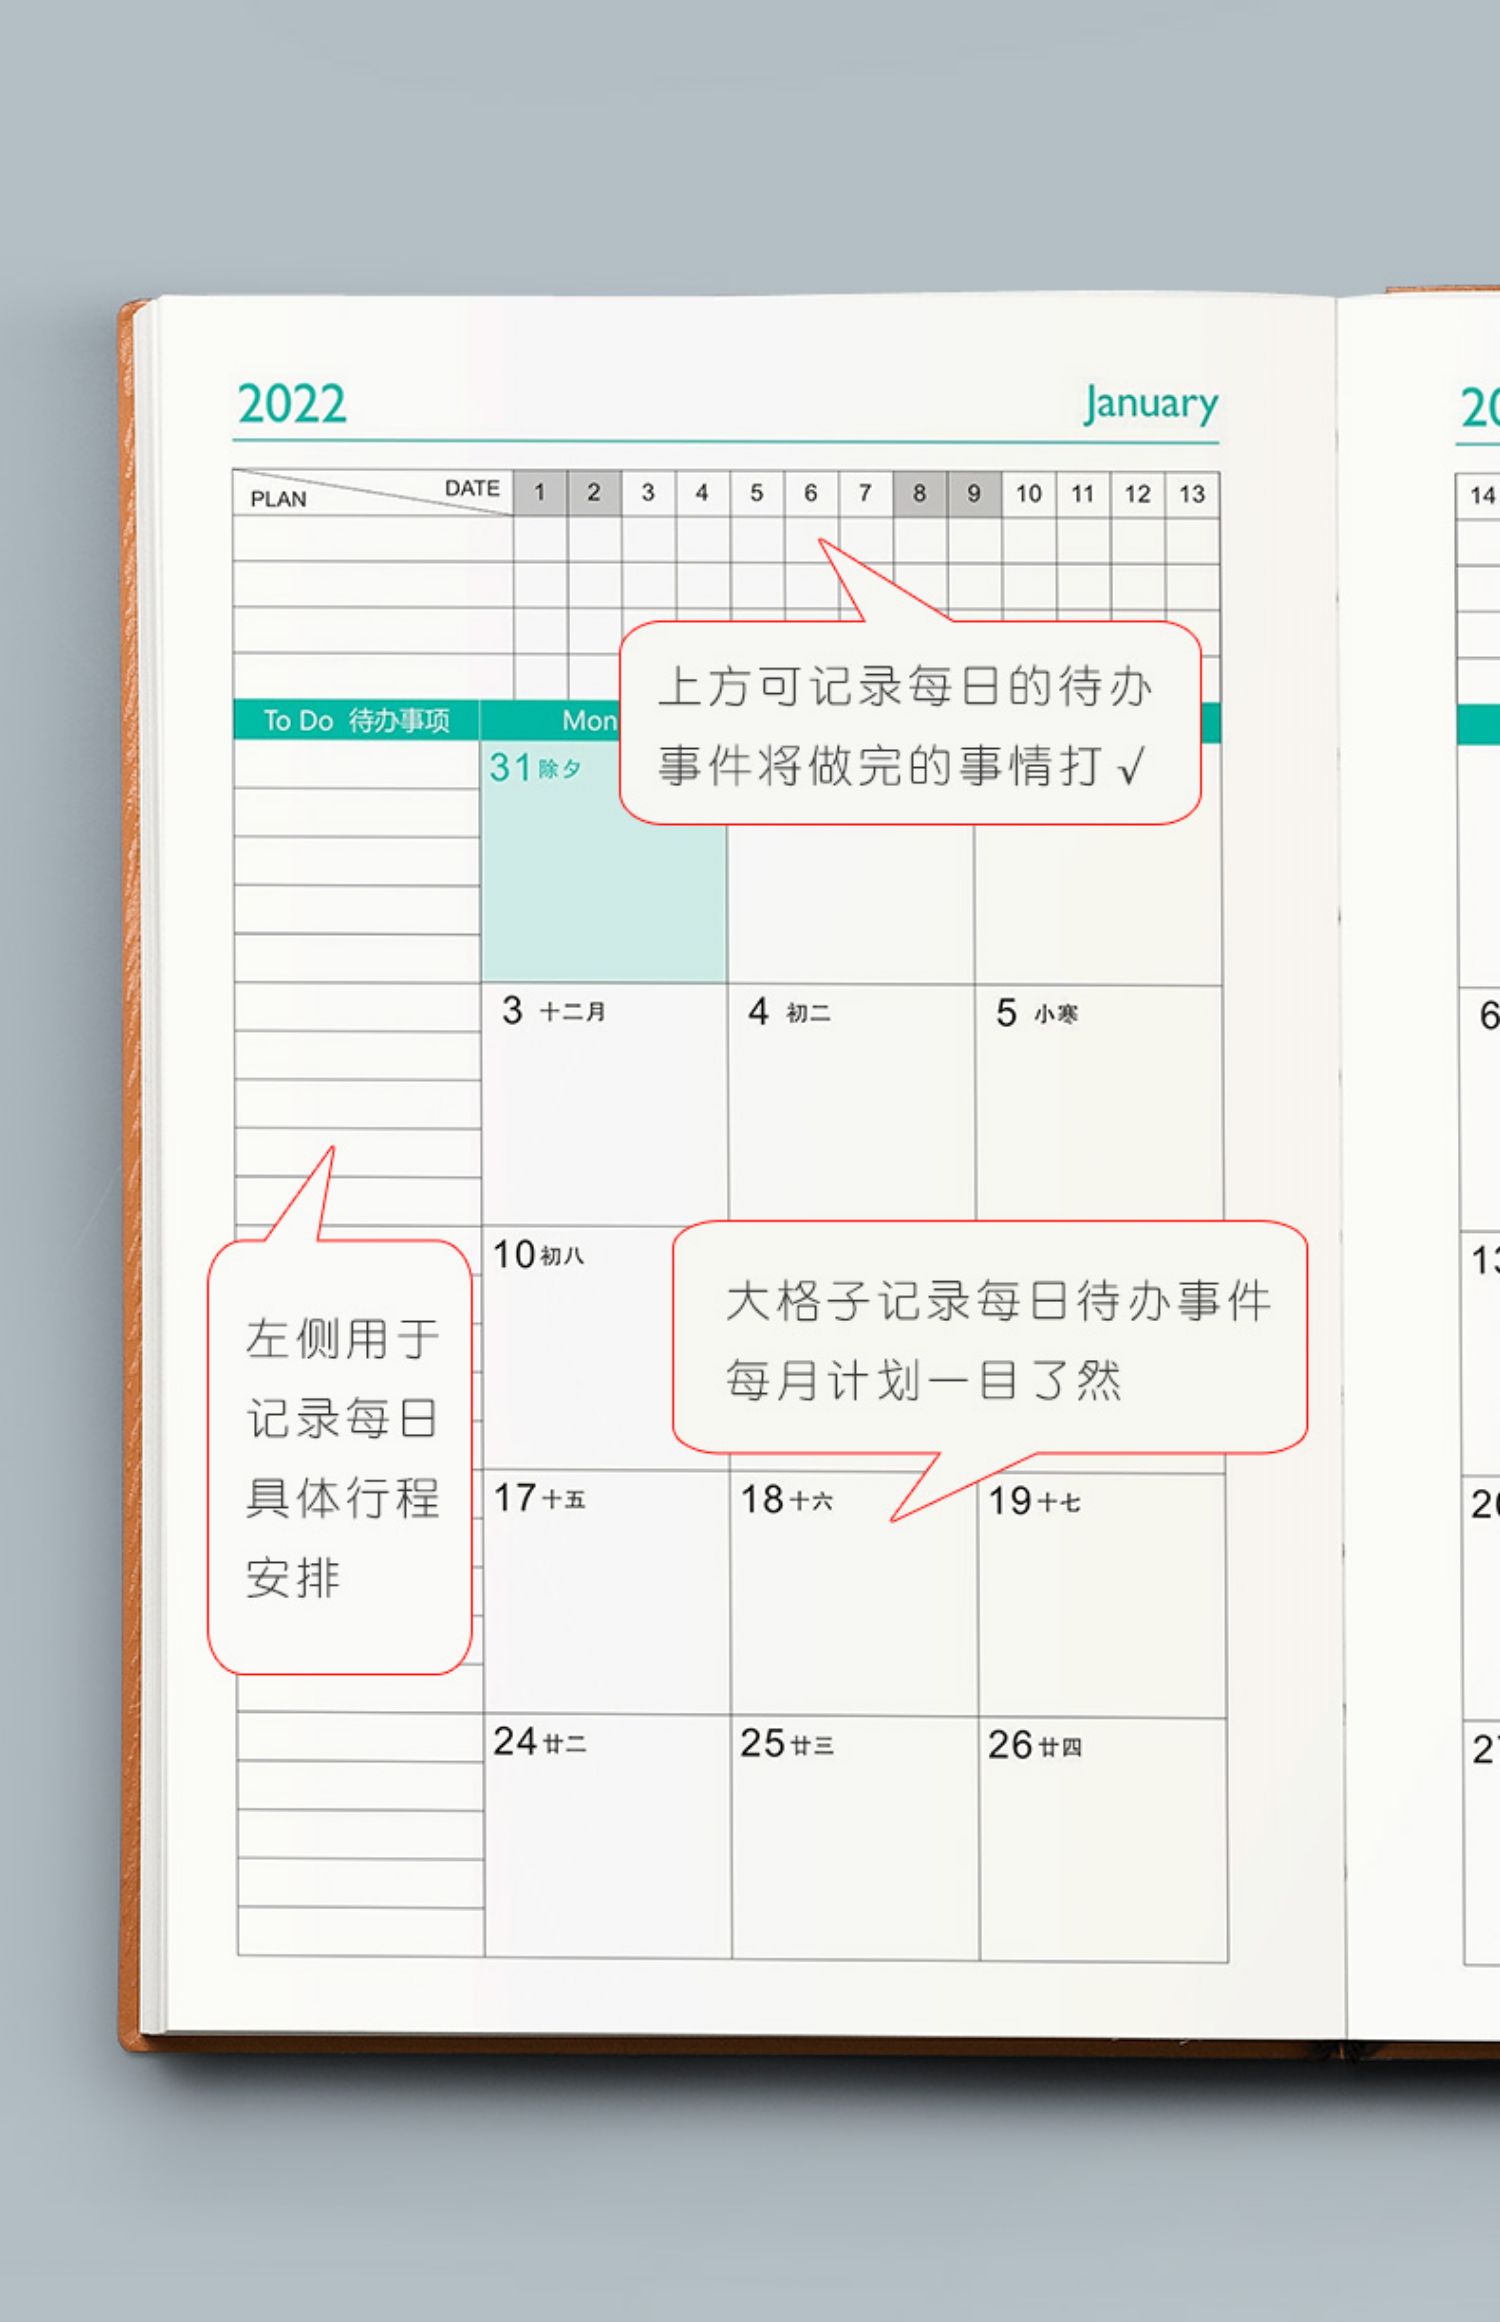1500x2322 pixels.
Task: Click the 大格子记录每日待办事件 callout text
Action: 999,1301
